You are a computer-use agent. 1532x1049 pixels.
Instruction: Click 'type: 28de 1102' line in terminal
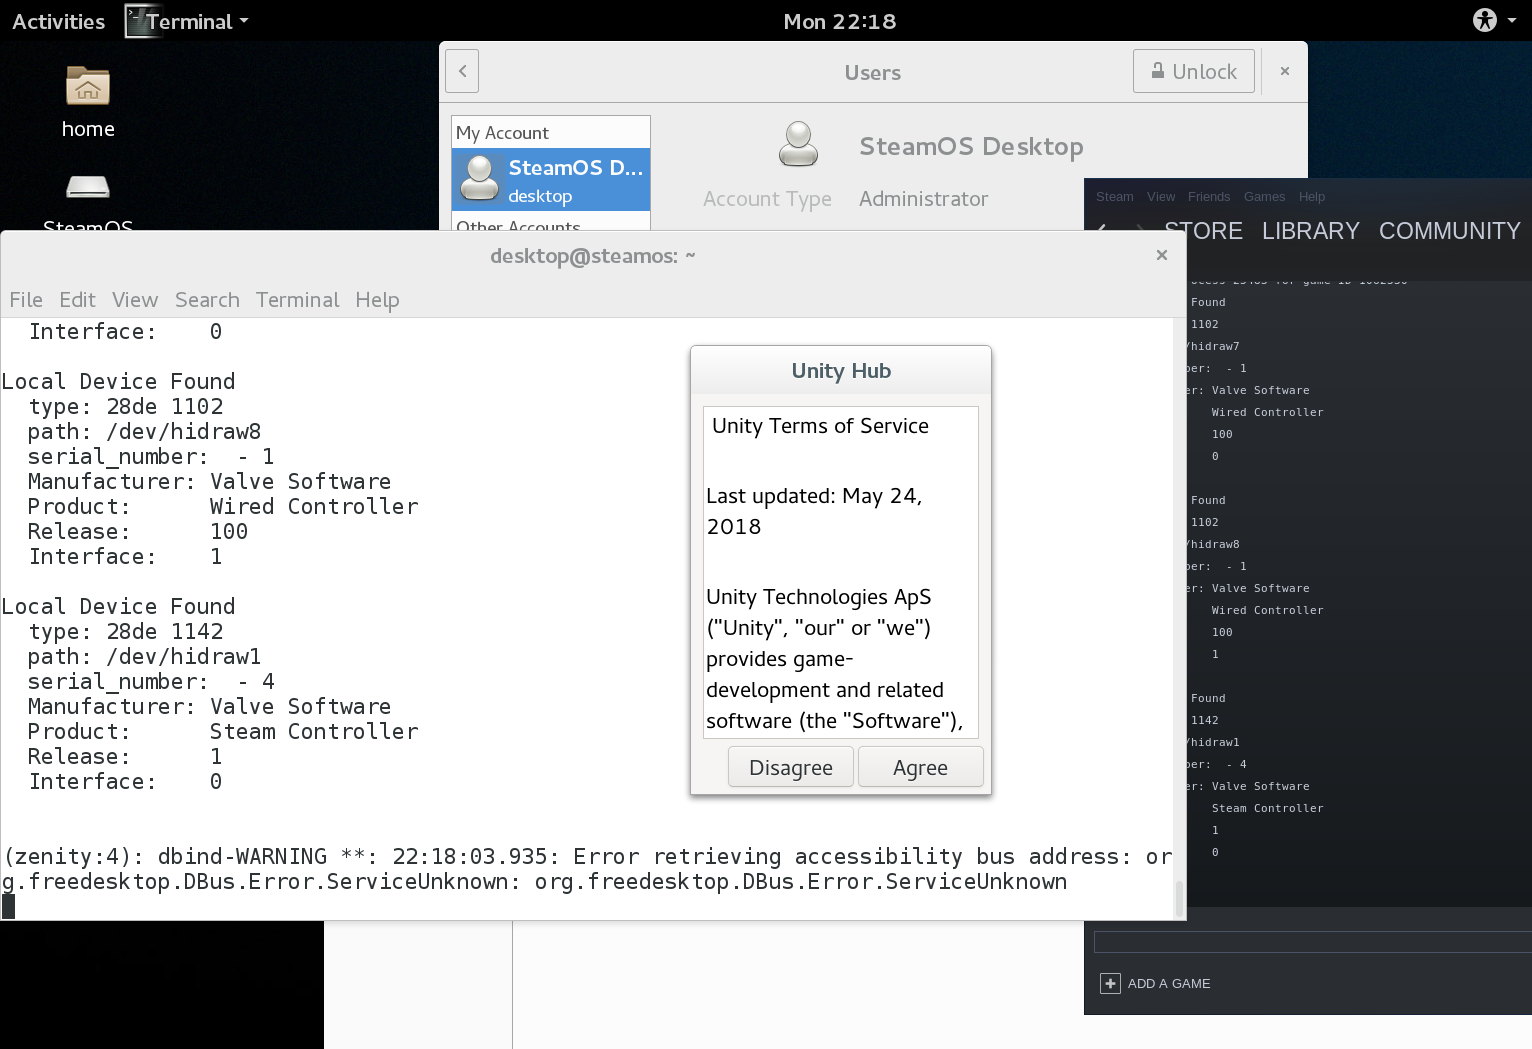(x=126, y=407)
